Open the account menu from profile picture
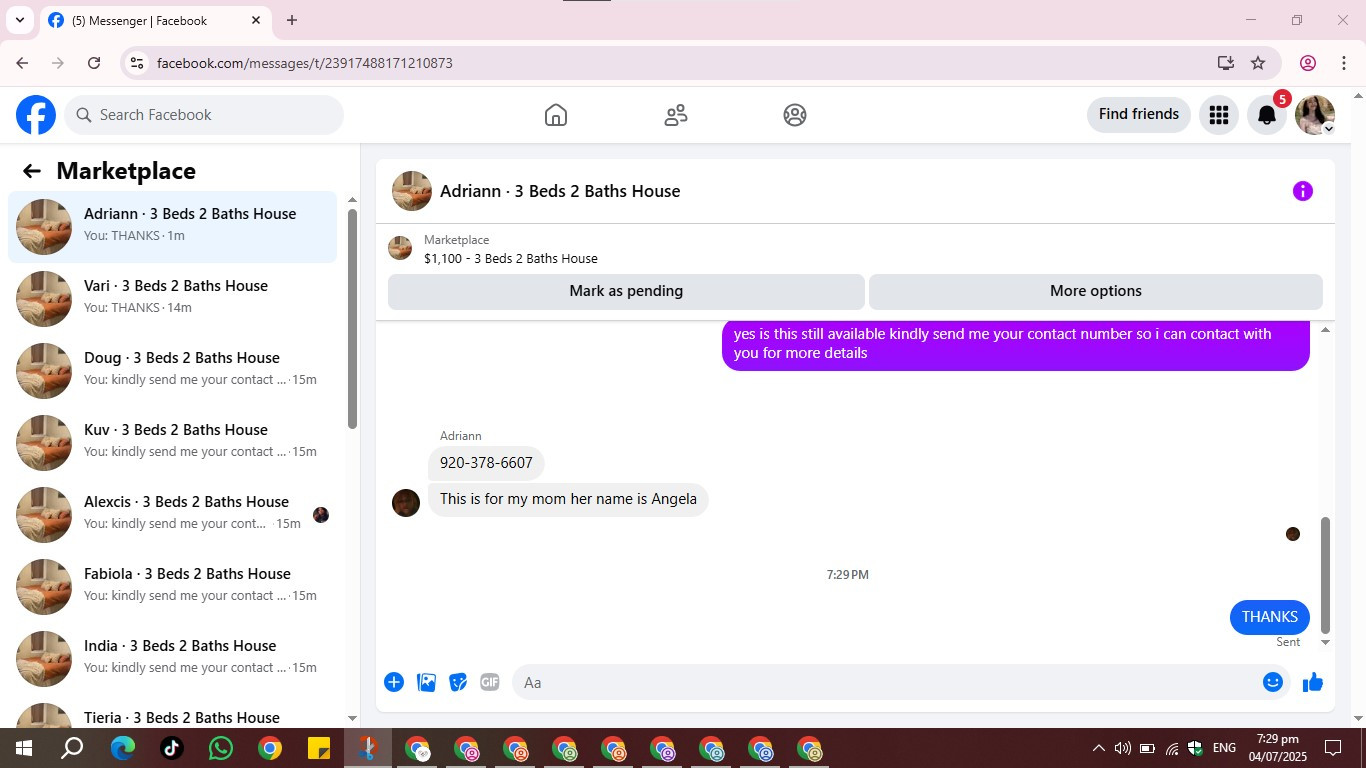The width and height of the screenshot is (1366, 768). (1315, 115)
